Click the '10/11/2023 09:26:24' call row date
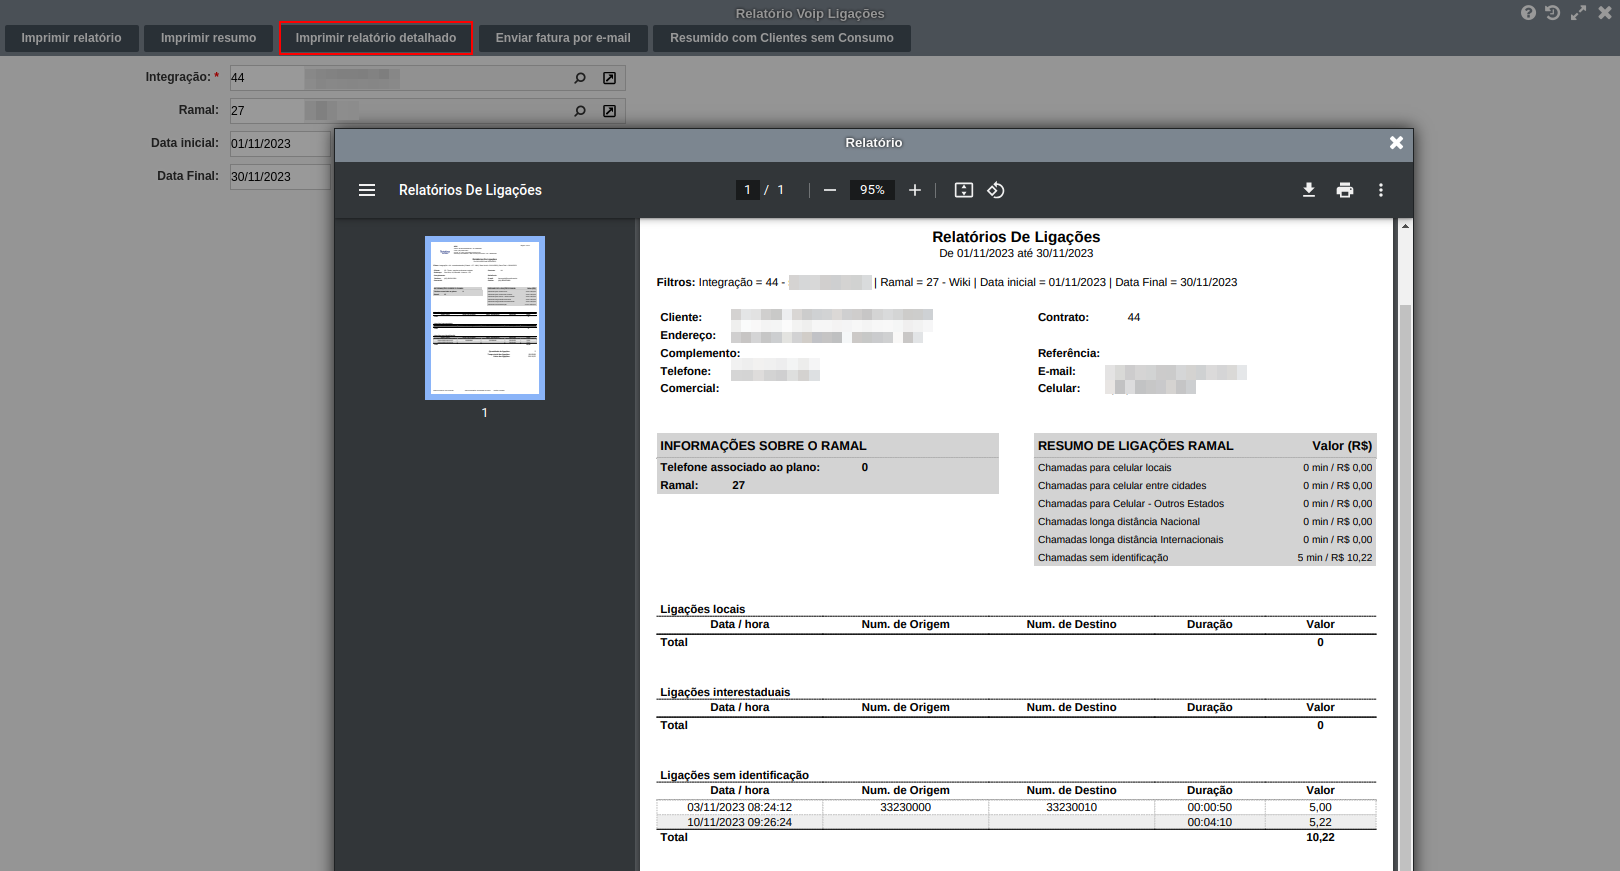 739,822
